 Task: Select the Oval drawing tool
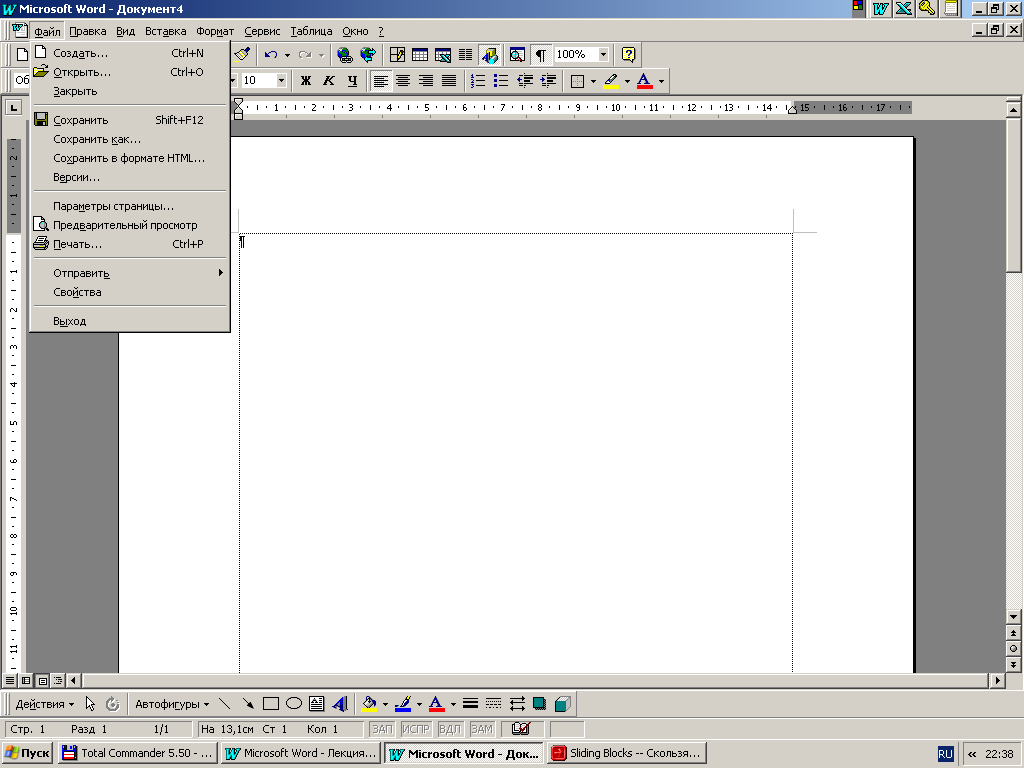click(x=294, y=703)
